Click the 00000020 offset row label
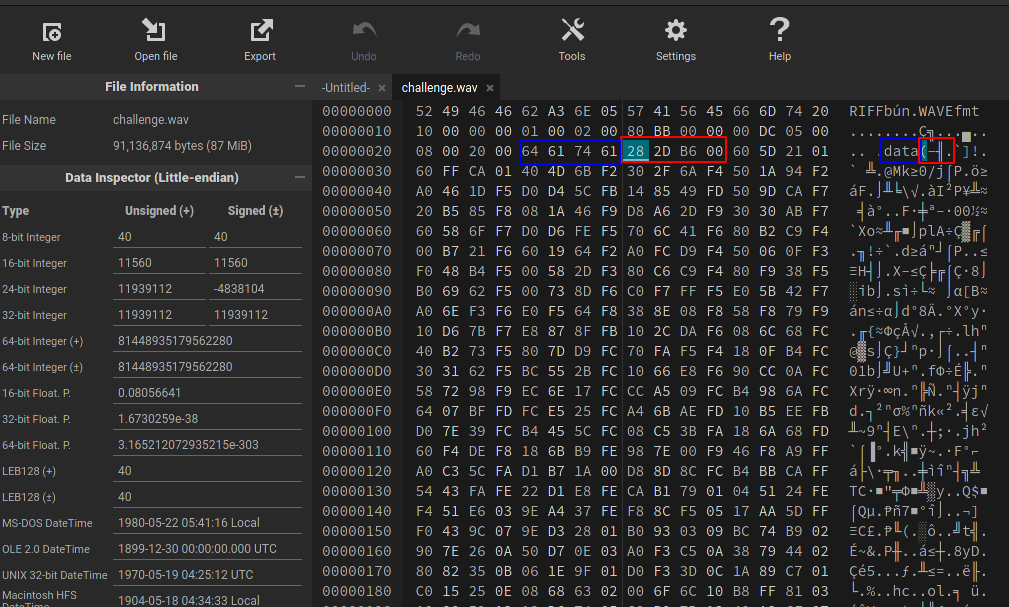Viewport: 1009px width, 607px height. [x=357, y=151]
